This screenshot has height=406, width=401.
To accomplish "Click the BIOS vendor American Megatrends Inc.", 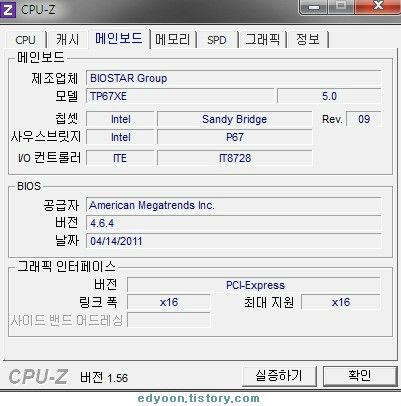I will pyautogui.click(x=233, y=205).
